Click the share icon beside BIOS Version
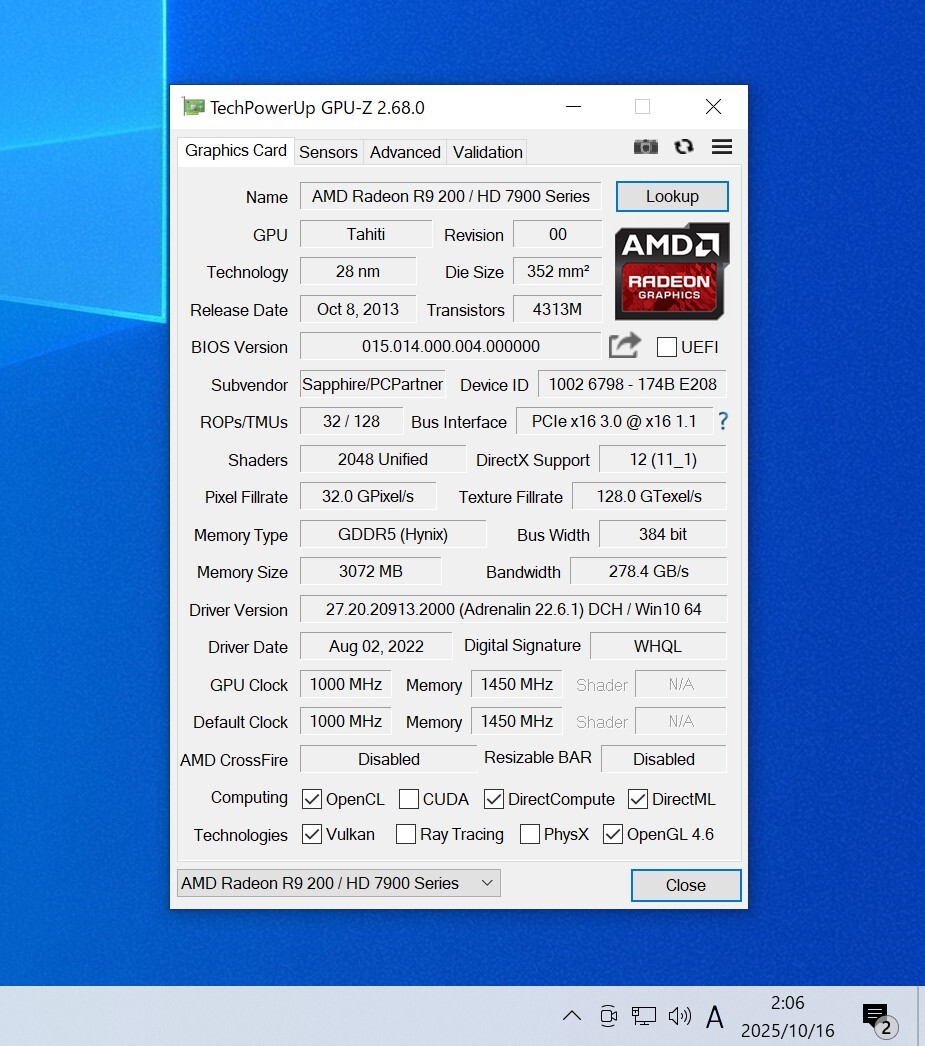This screenshot has width=925, height=1046. point(624,345)
